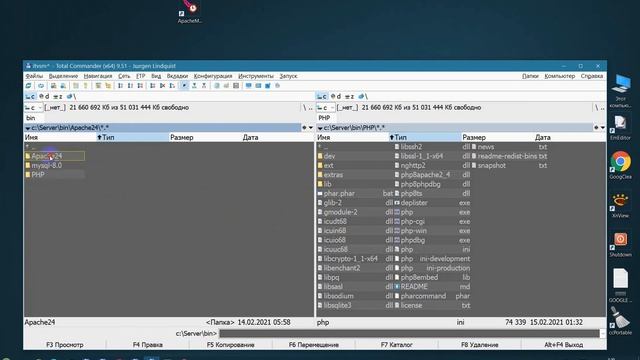Image resolution: width=640 pixels, height=360 pixels.
Task: Sort left panel by Размер column
Action: pos(205,138)
